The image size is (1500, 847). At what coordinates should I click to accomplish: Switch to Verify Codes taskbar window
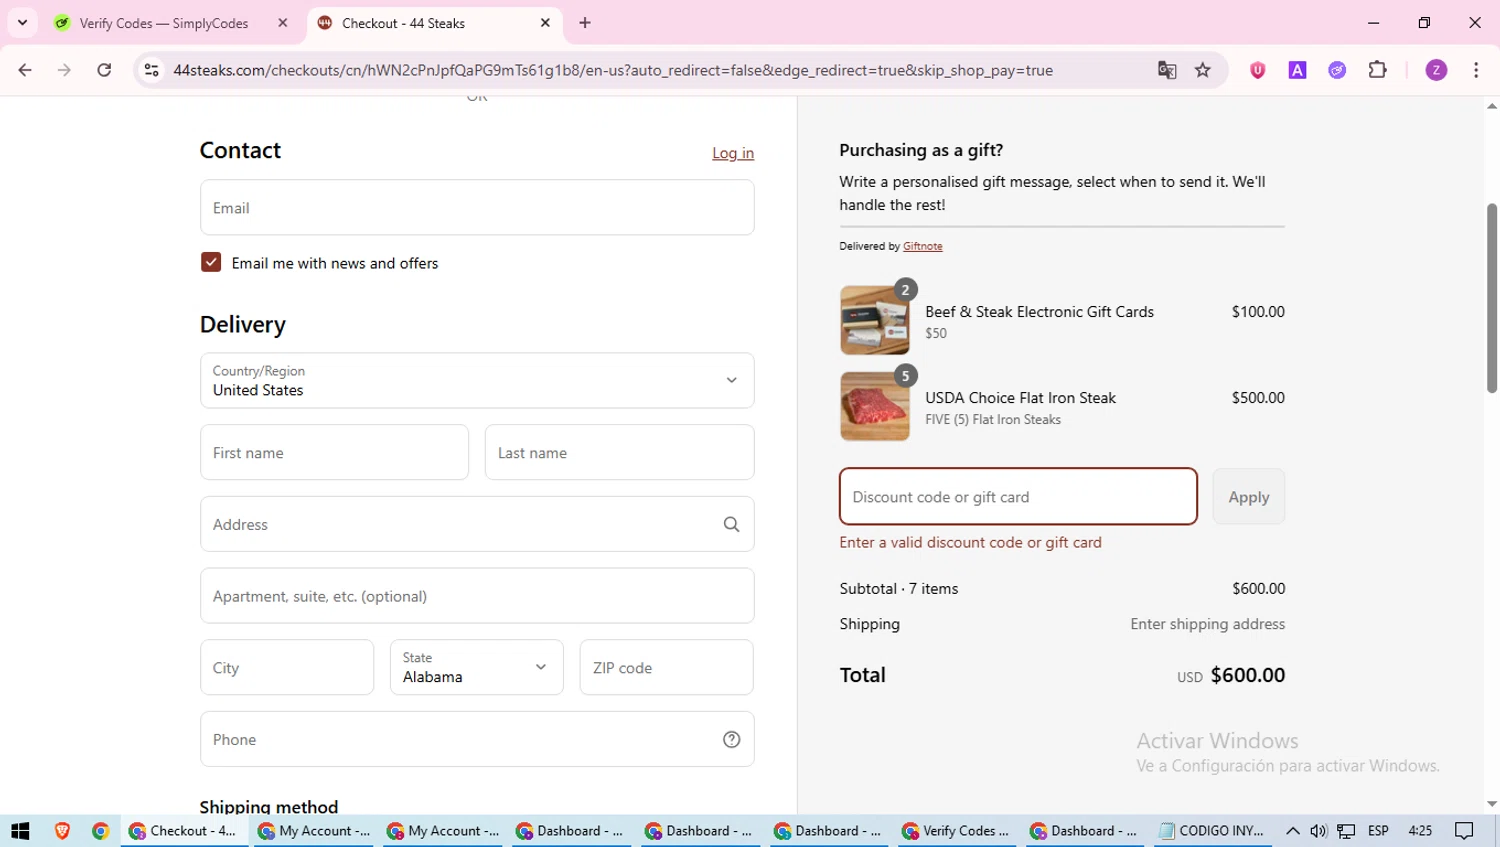[x=956, y=831]
